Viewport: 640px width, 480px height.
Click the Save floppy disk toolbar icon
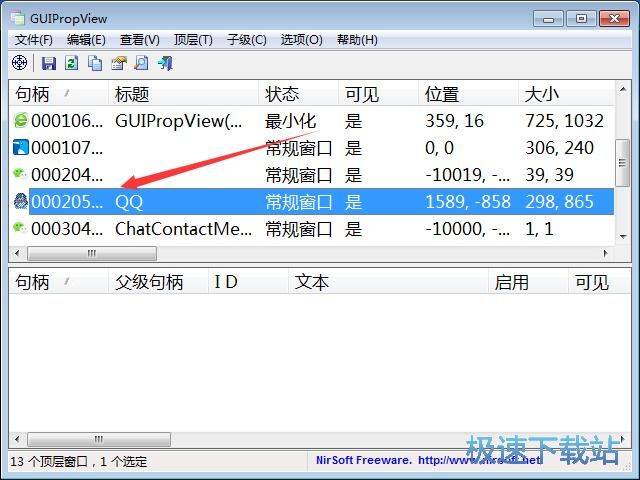click(x=48, y=63)
